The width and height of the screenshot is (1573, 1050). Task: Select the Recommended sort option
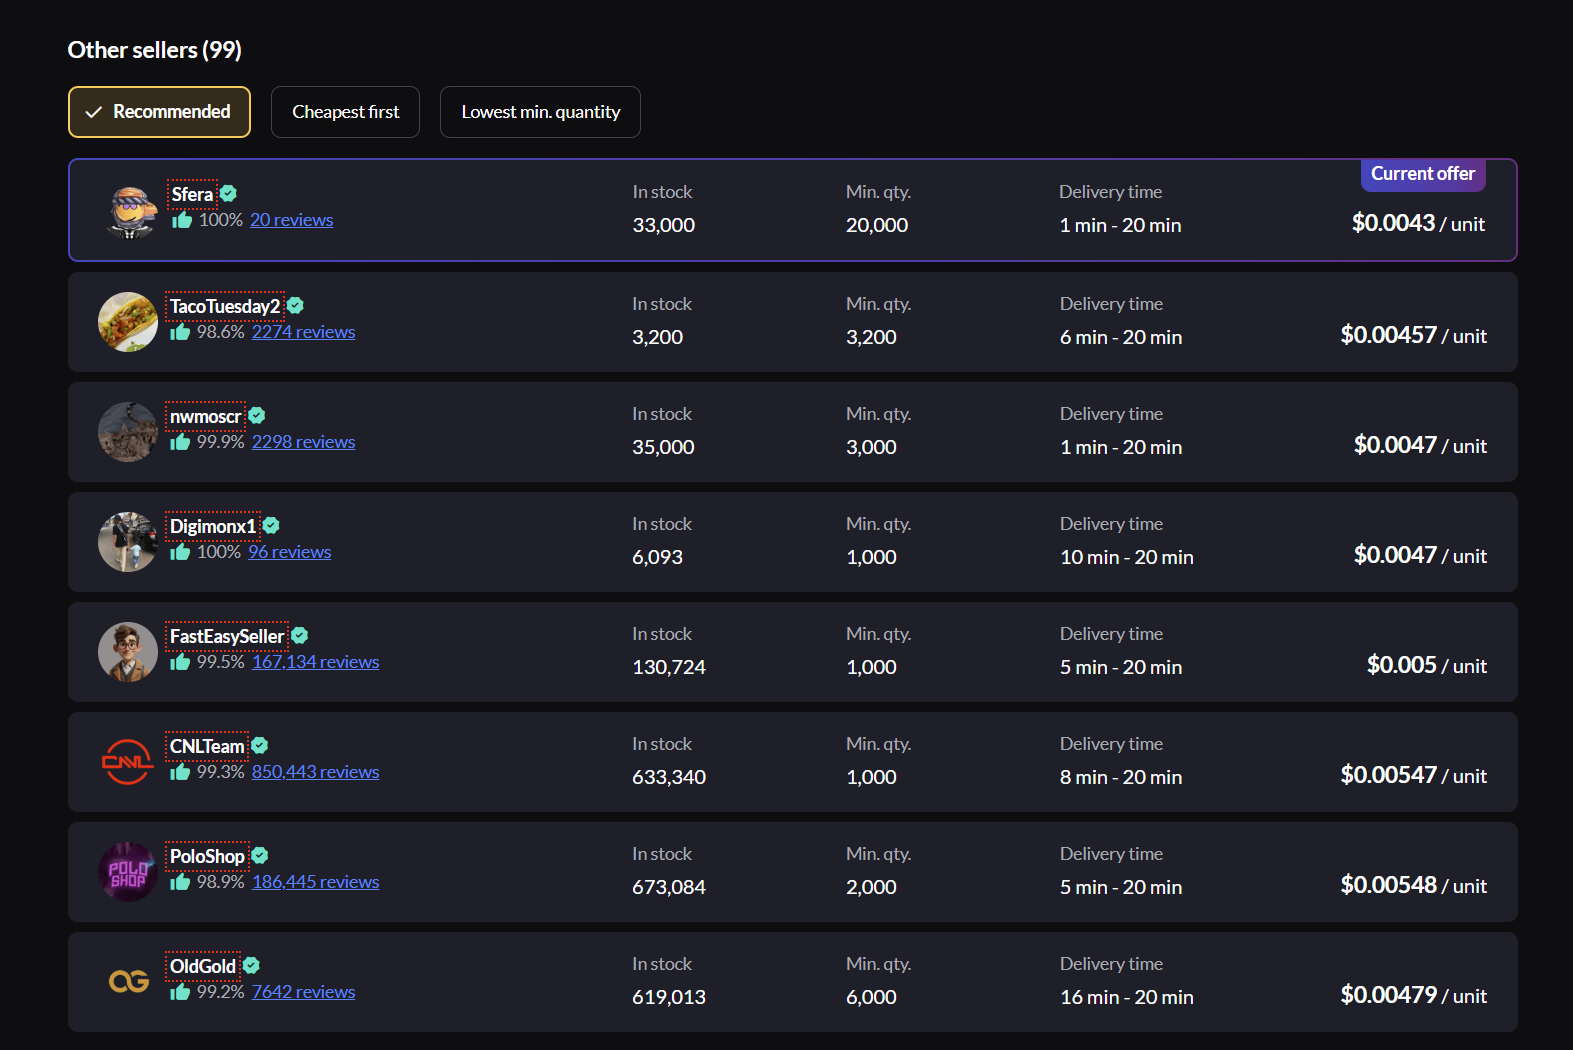tap(159, 112)
